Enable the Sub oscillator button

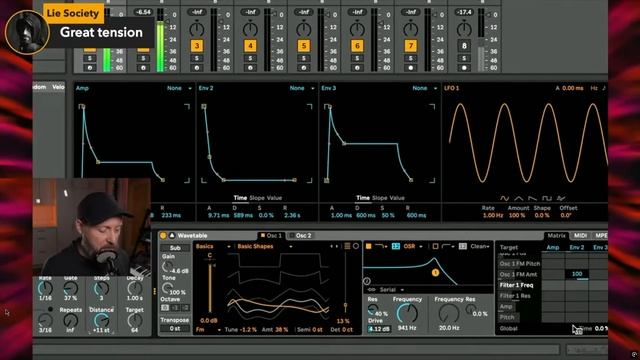pyautogui.click(x=175, y=248)
